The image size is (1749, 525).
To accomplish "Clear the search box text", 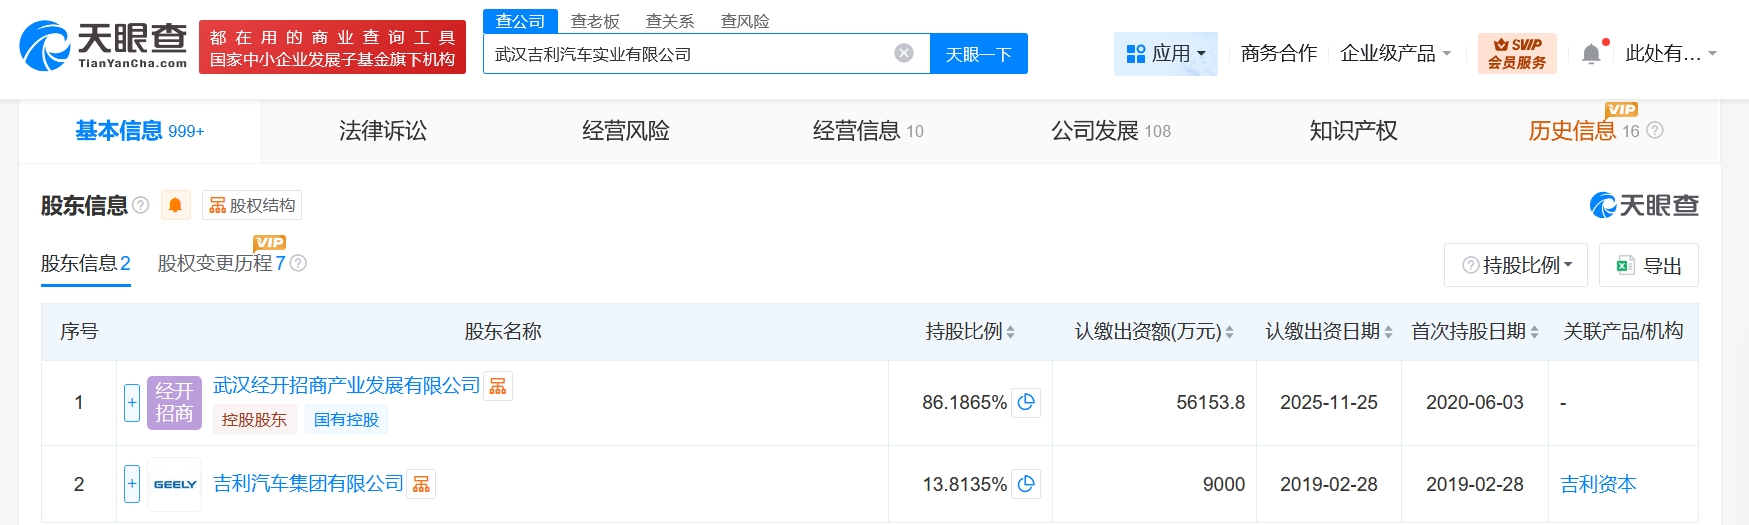I will pyautogui.click(x=904, y=53).
